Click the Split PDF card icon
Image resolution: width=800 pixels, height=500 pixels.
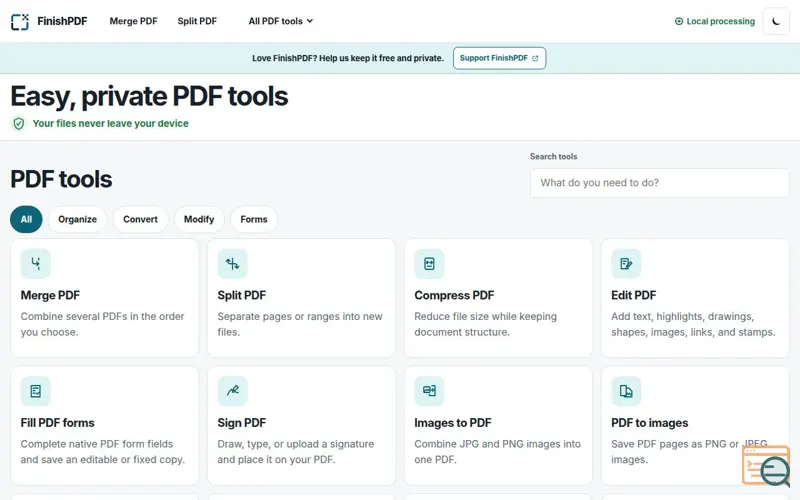tap(233, 264)
